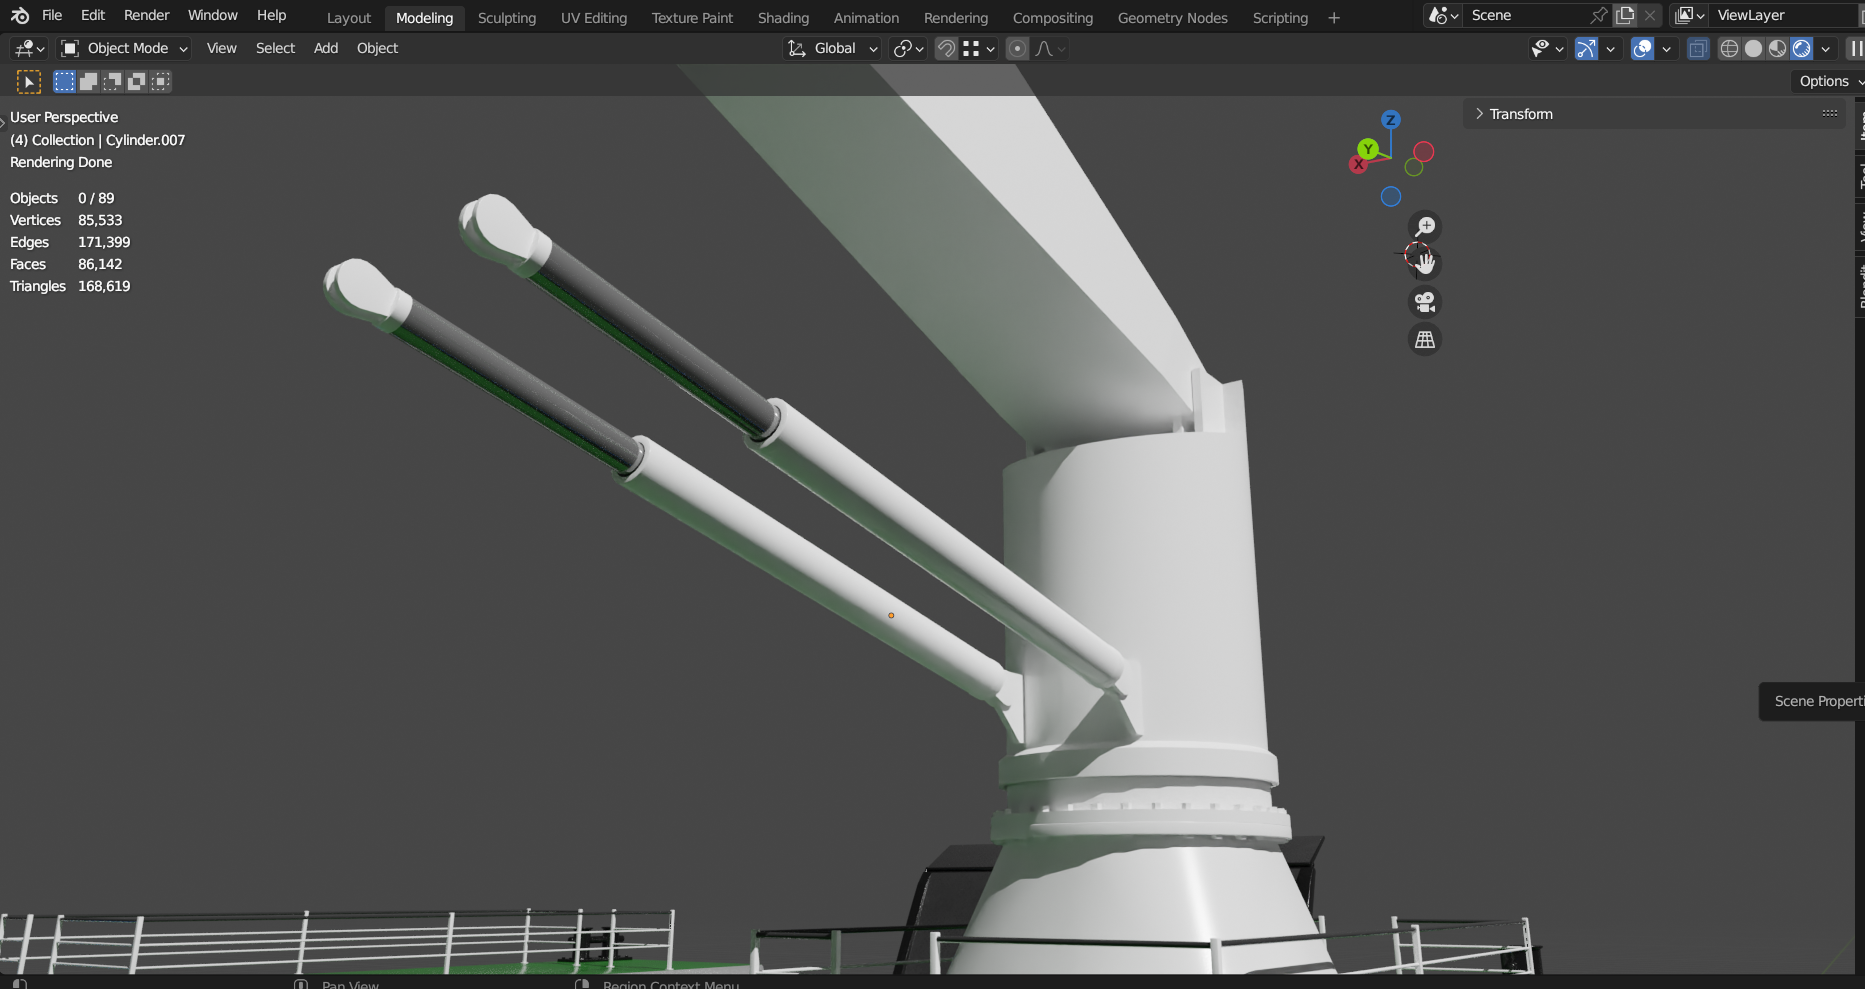The width and height of the screenshot is (1865, 989).
Task: Open the viewport View menu
Action: click(x=221, y=48)
